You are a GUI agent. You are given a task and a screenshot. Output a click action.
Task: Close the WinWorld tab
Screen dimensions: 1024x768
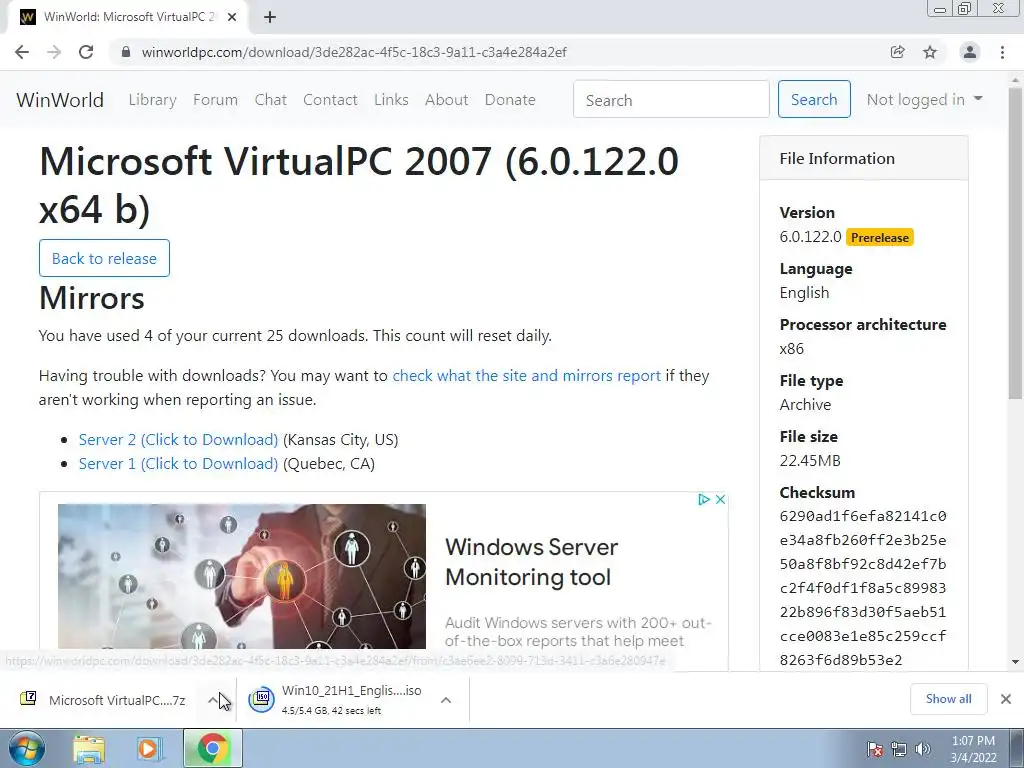(x=232, y=17)
